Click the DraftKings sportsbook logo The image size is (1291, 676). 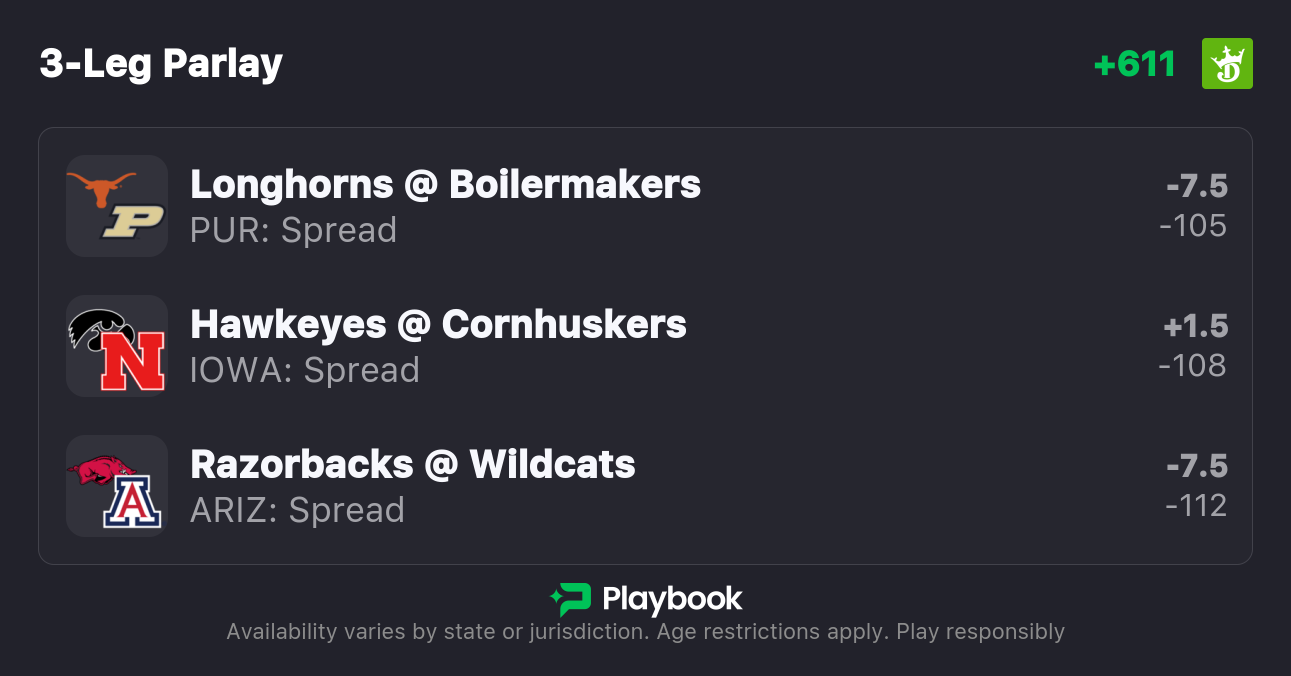[x=1227, y=64]
